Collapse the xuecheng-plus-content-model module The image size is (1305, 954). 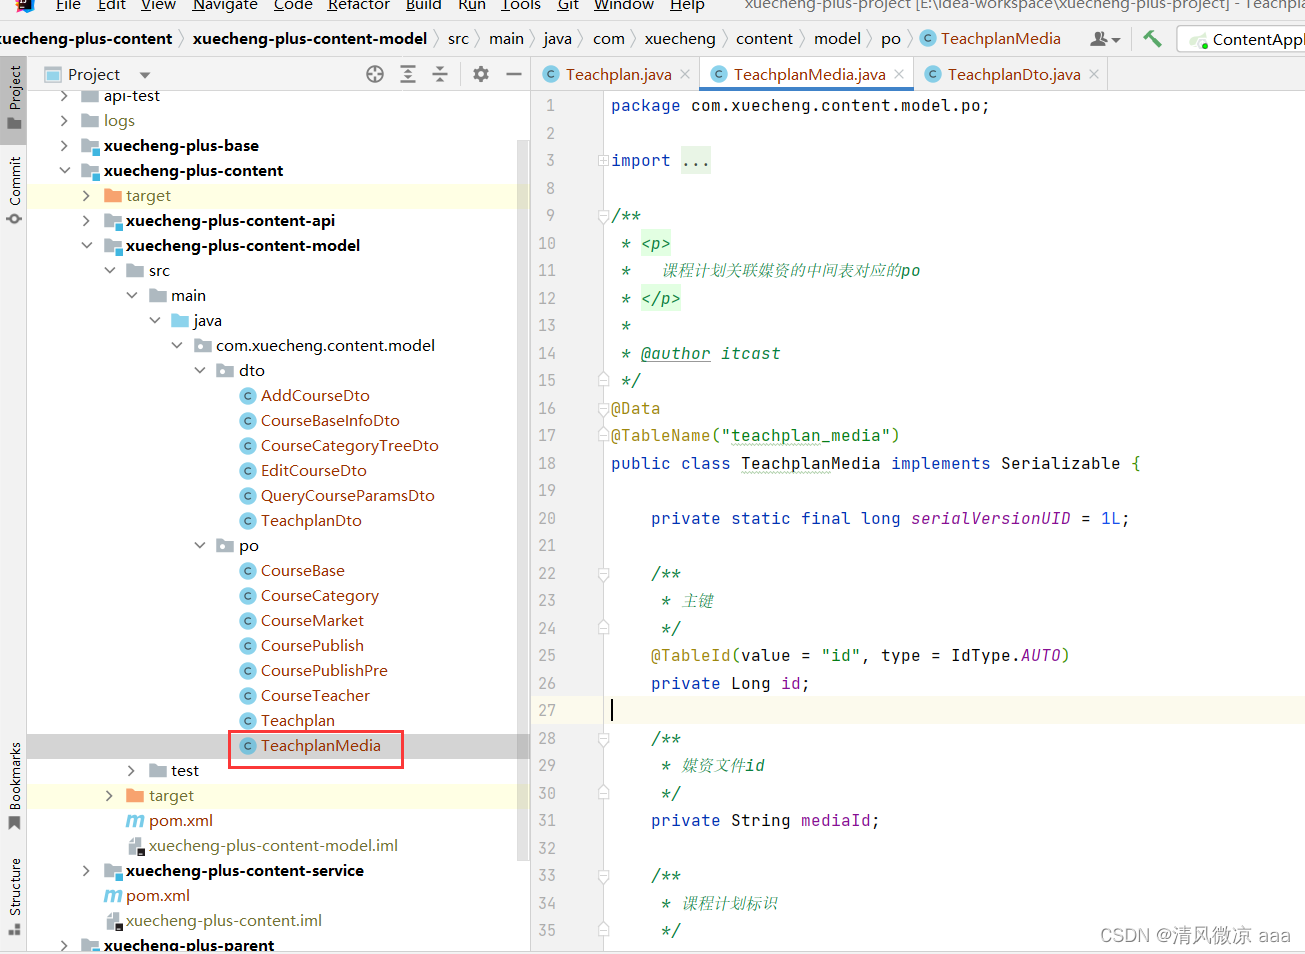(86, 245)
